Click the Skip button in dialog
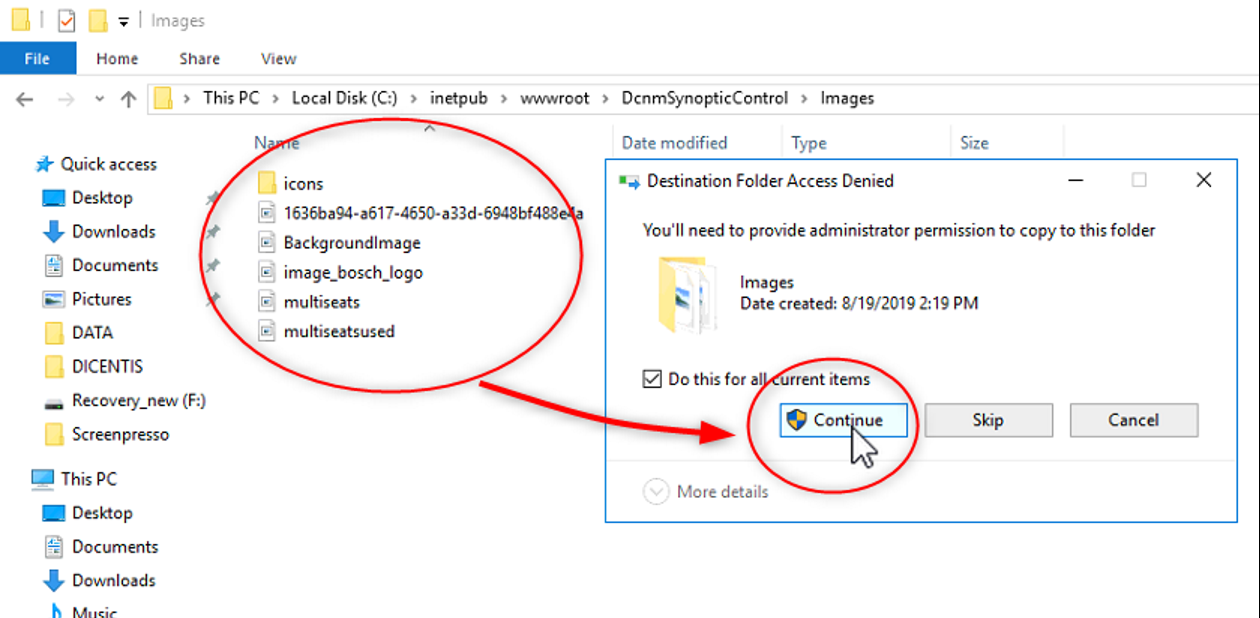1260x618 pixels. [988, 420]
